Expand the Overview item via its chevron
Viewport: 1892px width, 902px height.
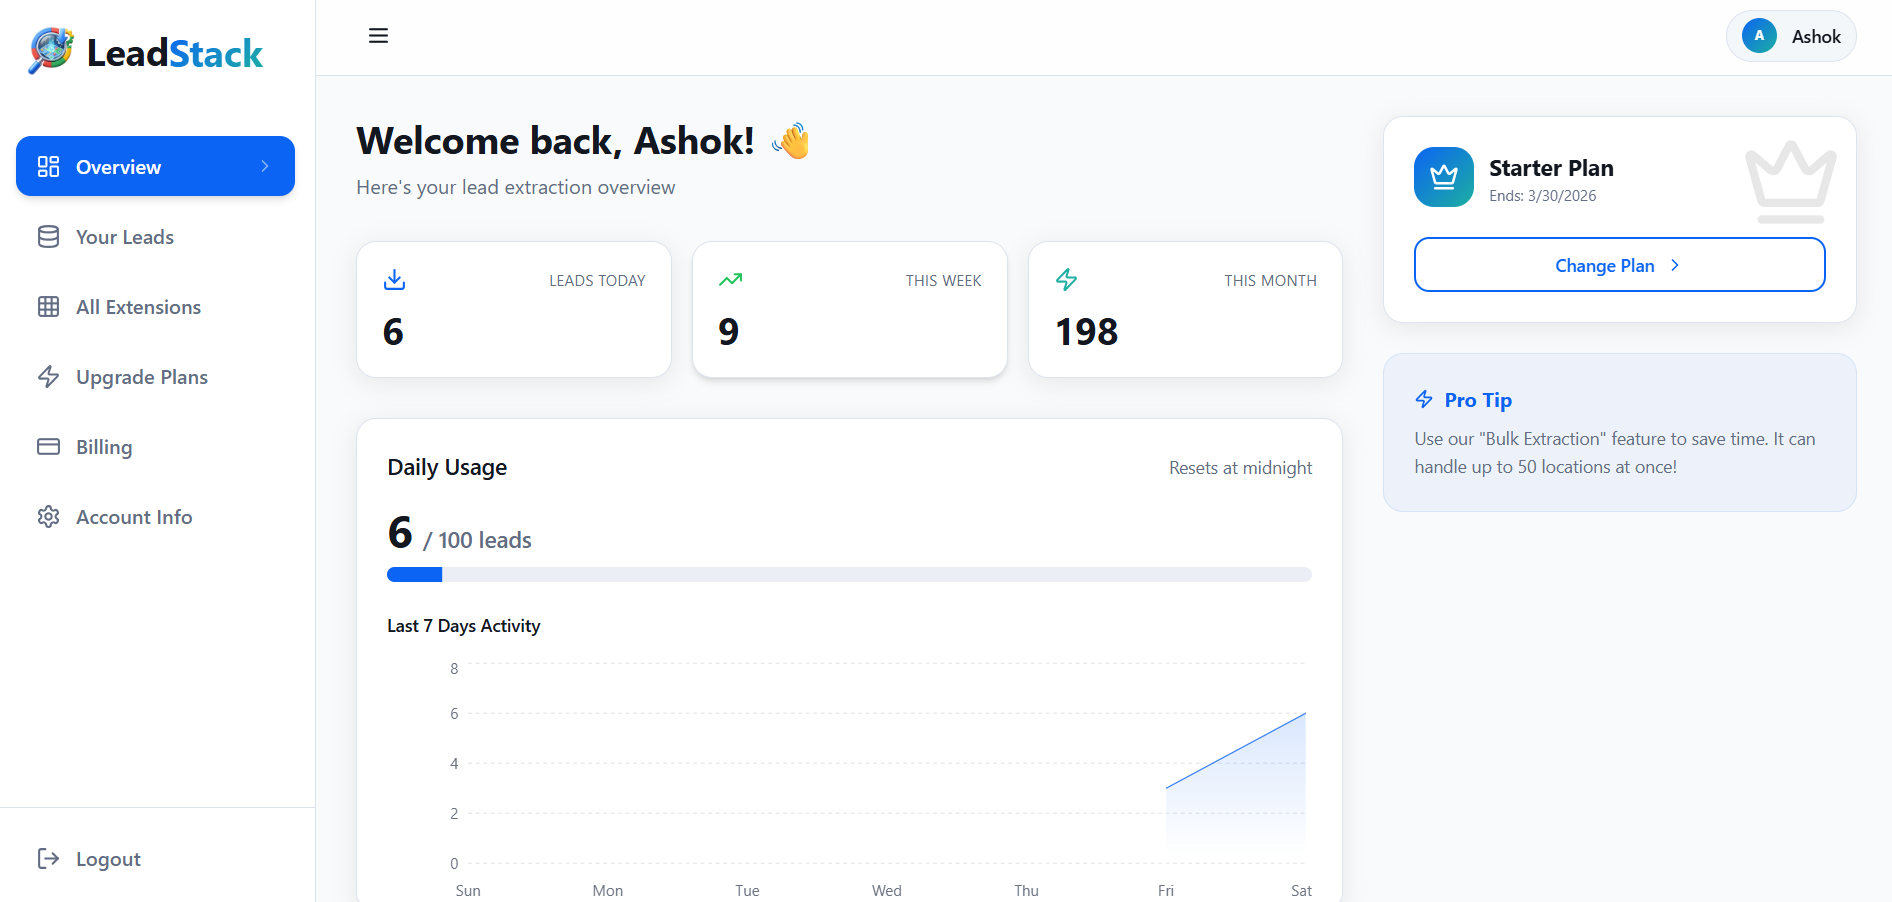264,166
